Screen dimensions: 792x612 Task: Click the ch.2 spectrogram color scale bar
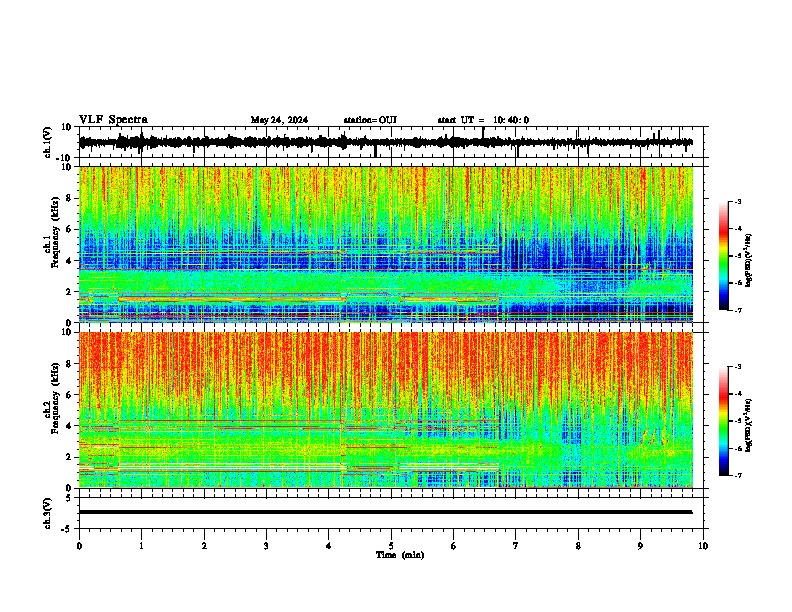[723, 421]
